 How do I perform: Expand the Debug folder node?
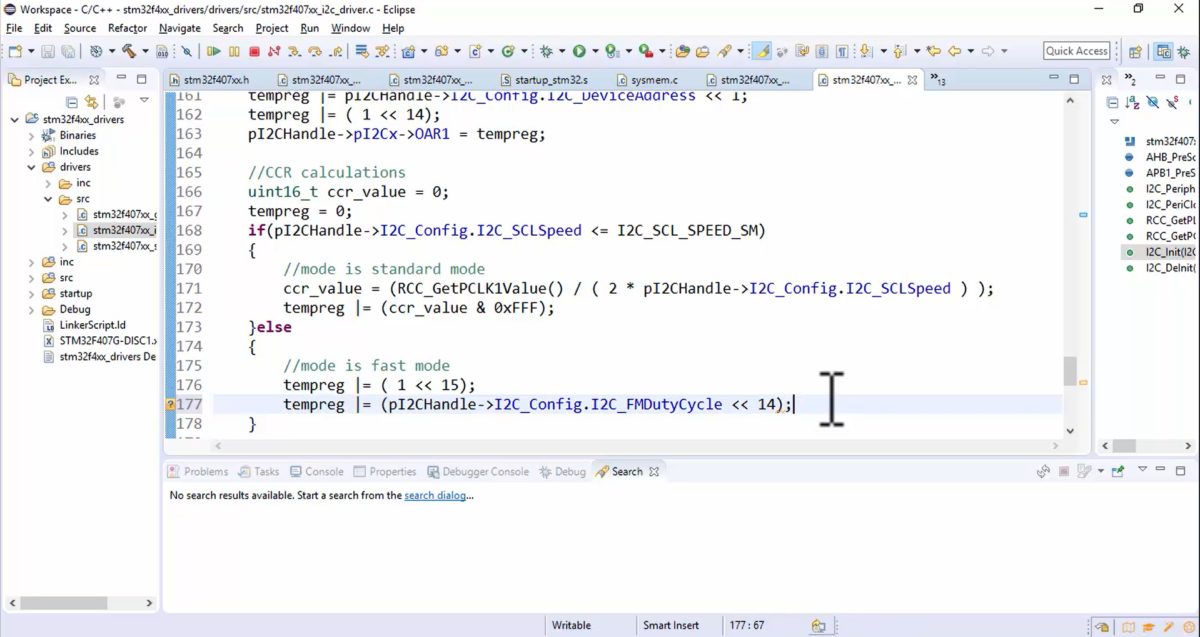coord(31,309)
